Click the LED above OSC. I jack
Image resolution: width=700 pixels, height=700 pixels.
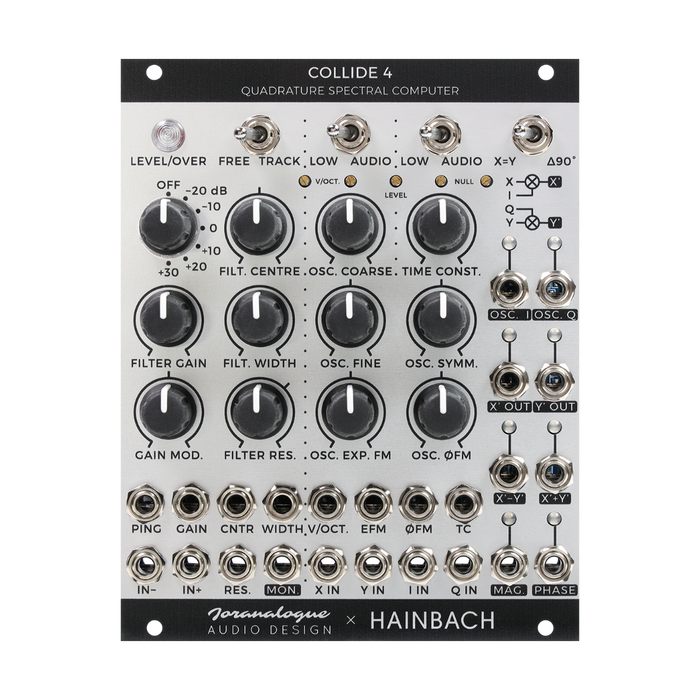coord(509,243)
